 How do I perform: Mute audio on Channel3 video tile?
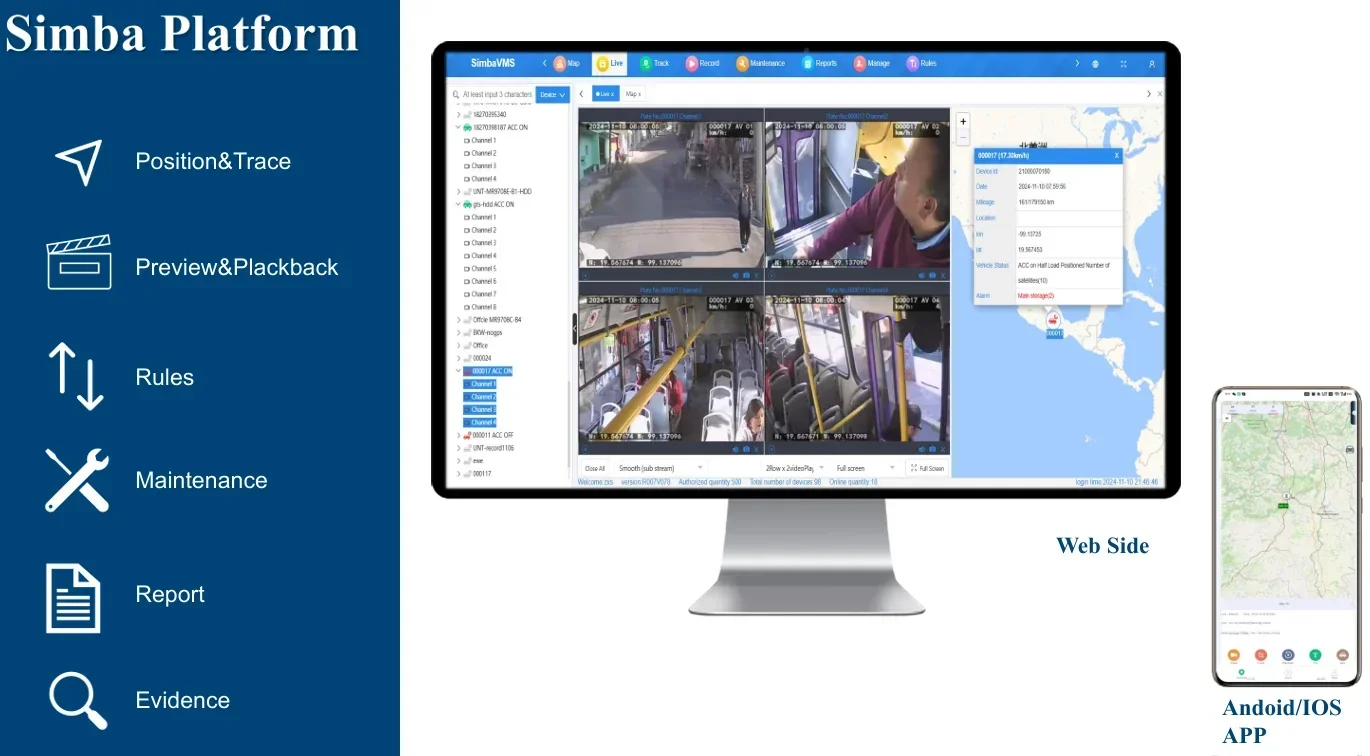pyautogui.click(x=735, y=449)
